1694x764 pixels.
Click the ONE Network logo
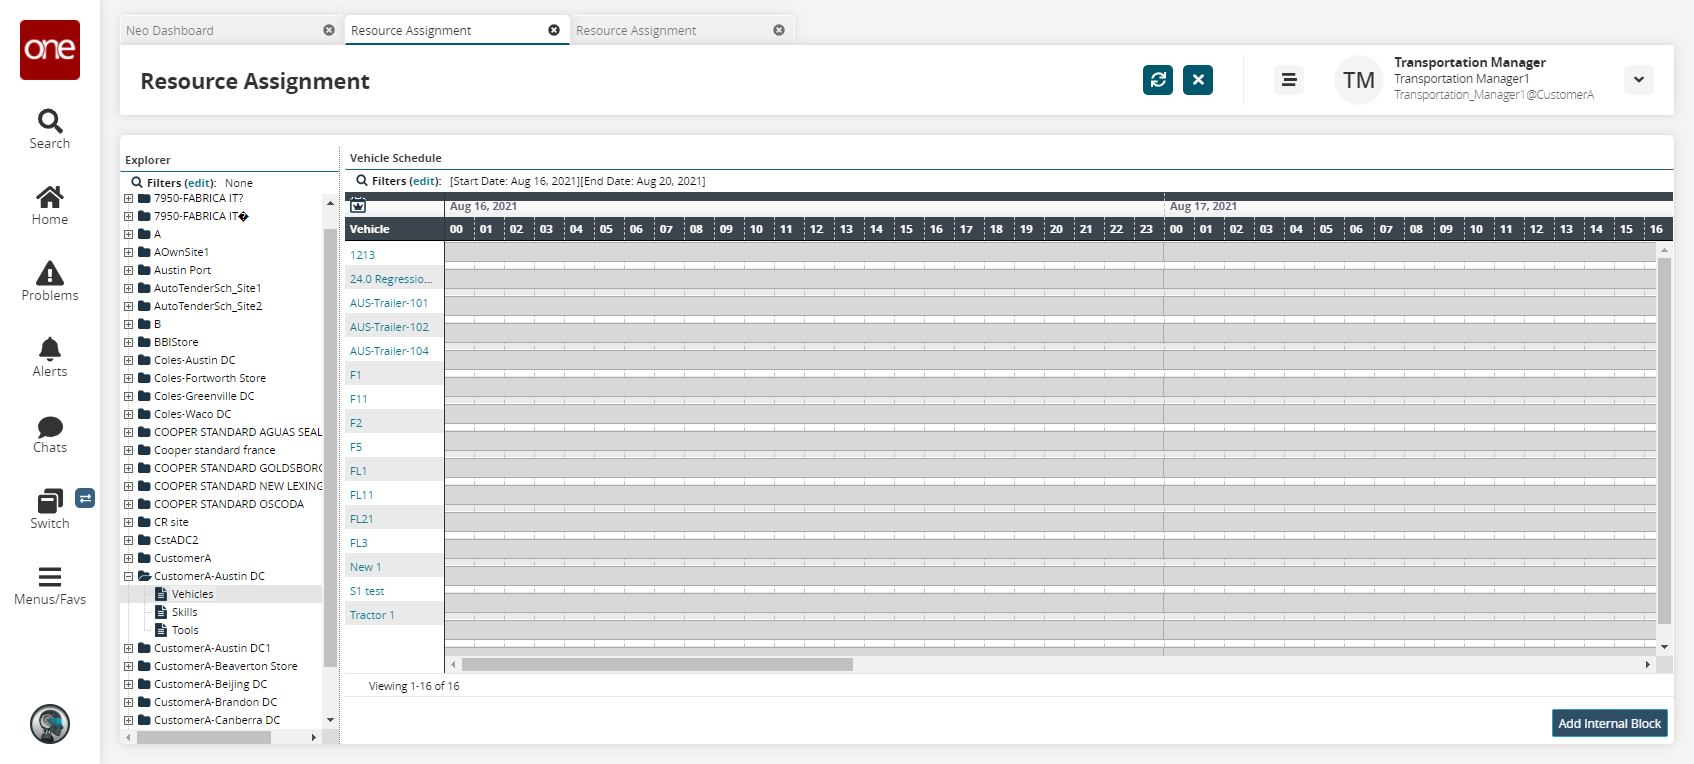pyautogui.click(x=50, y=50)
